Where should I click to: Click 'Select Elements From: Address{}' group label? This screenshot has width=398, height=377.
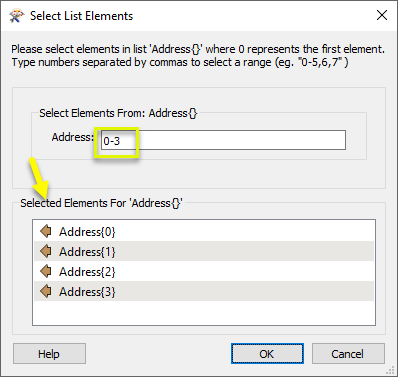[x=118, y=113]
